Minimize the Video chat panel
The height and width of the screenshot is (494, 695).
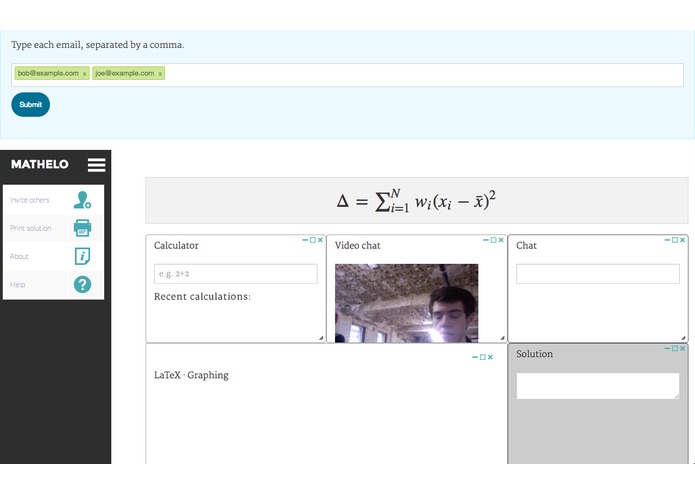coord(486,240)
